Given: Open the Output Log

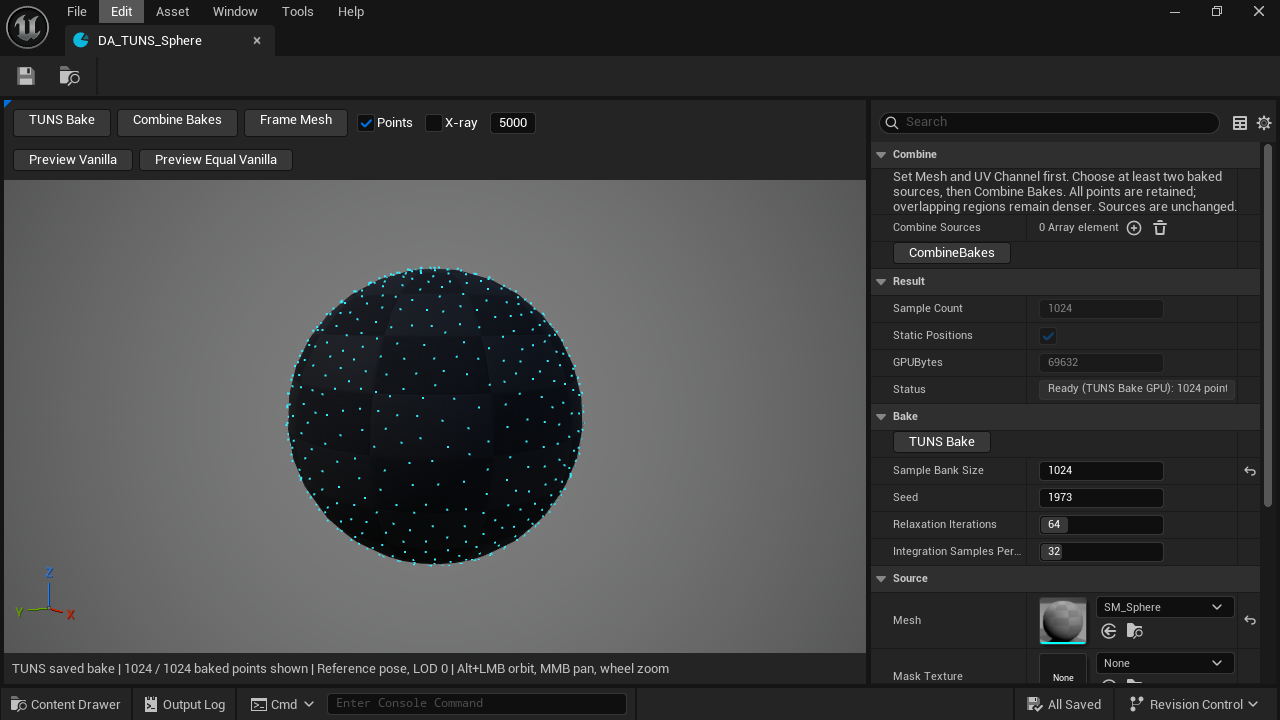Looking at the screenshot, I should click(x=184, y=704).
